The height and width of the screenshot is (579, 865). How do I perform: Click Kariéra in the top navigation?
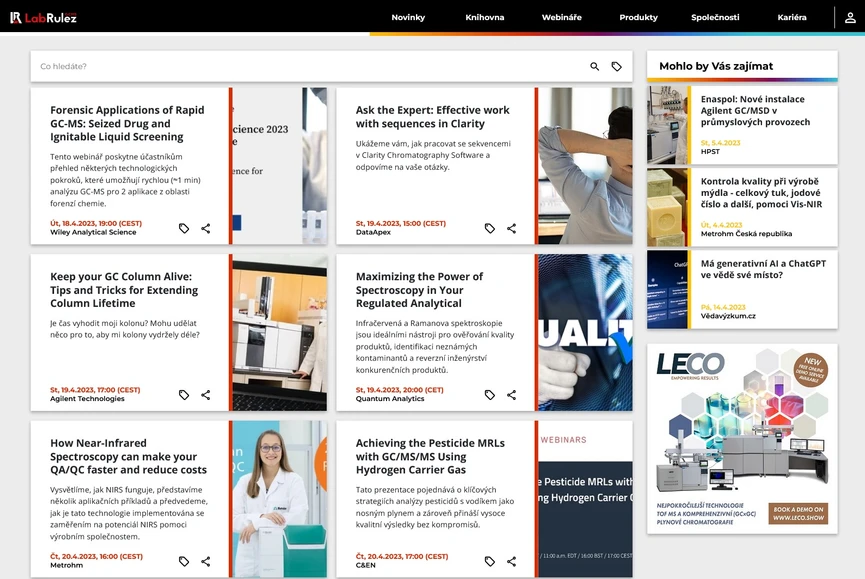[x=792, y=16]
